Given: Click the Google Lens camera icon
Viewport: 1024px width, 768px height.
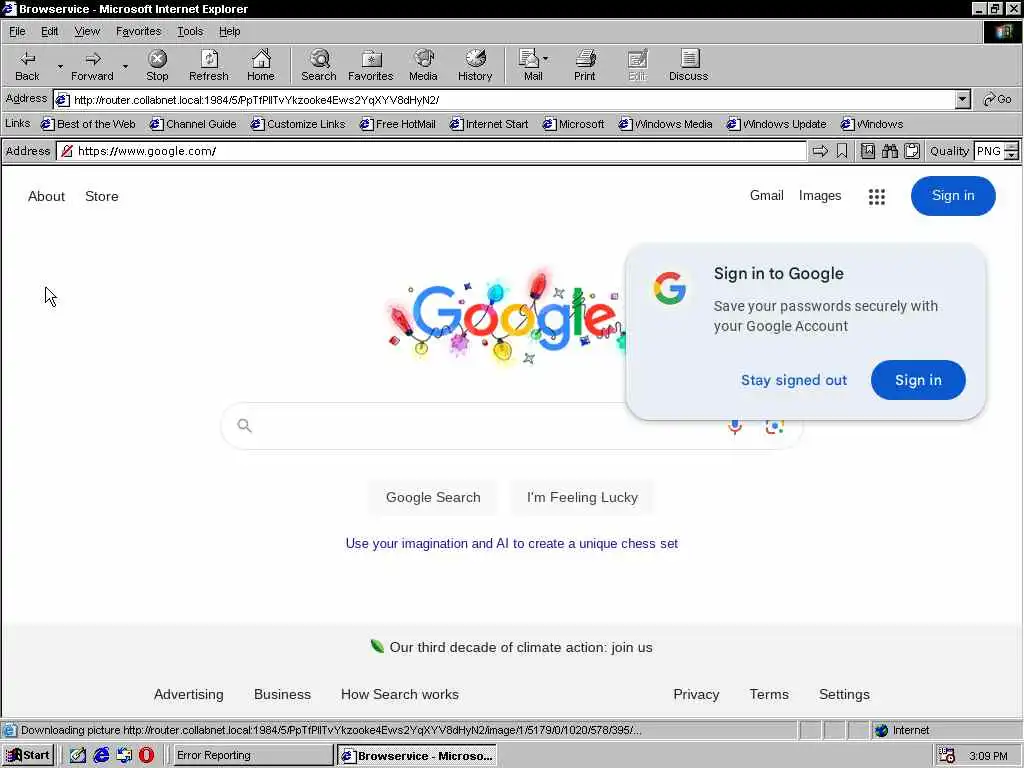Looking at the screenshot, I should coord(775,426).
